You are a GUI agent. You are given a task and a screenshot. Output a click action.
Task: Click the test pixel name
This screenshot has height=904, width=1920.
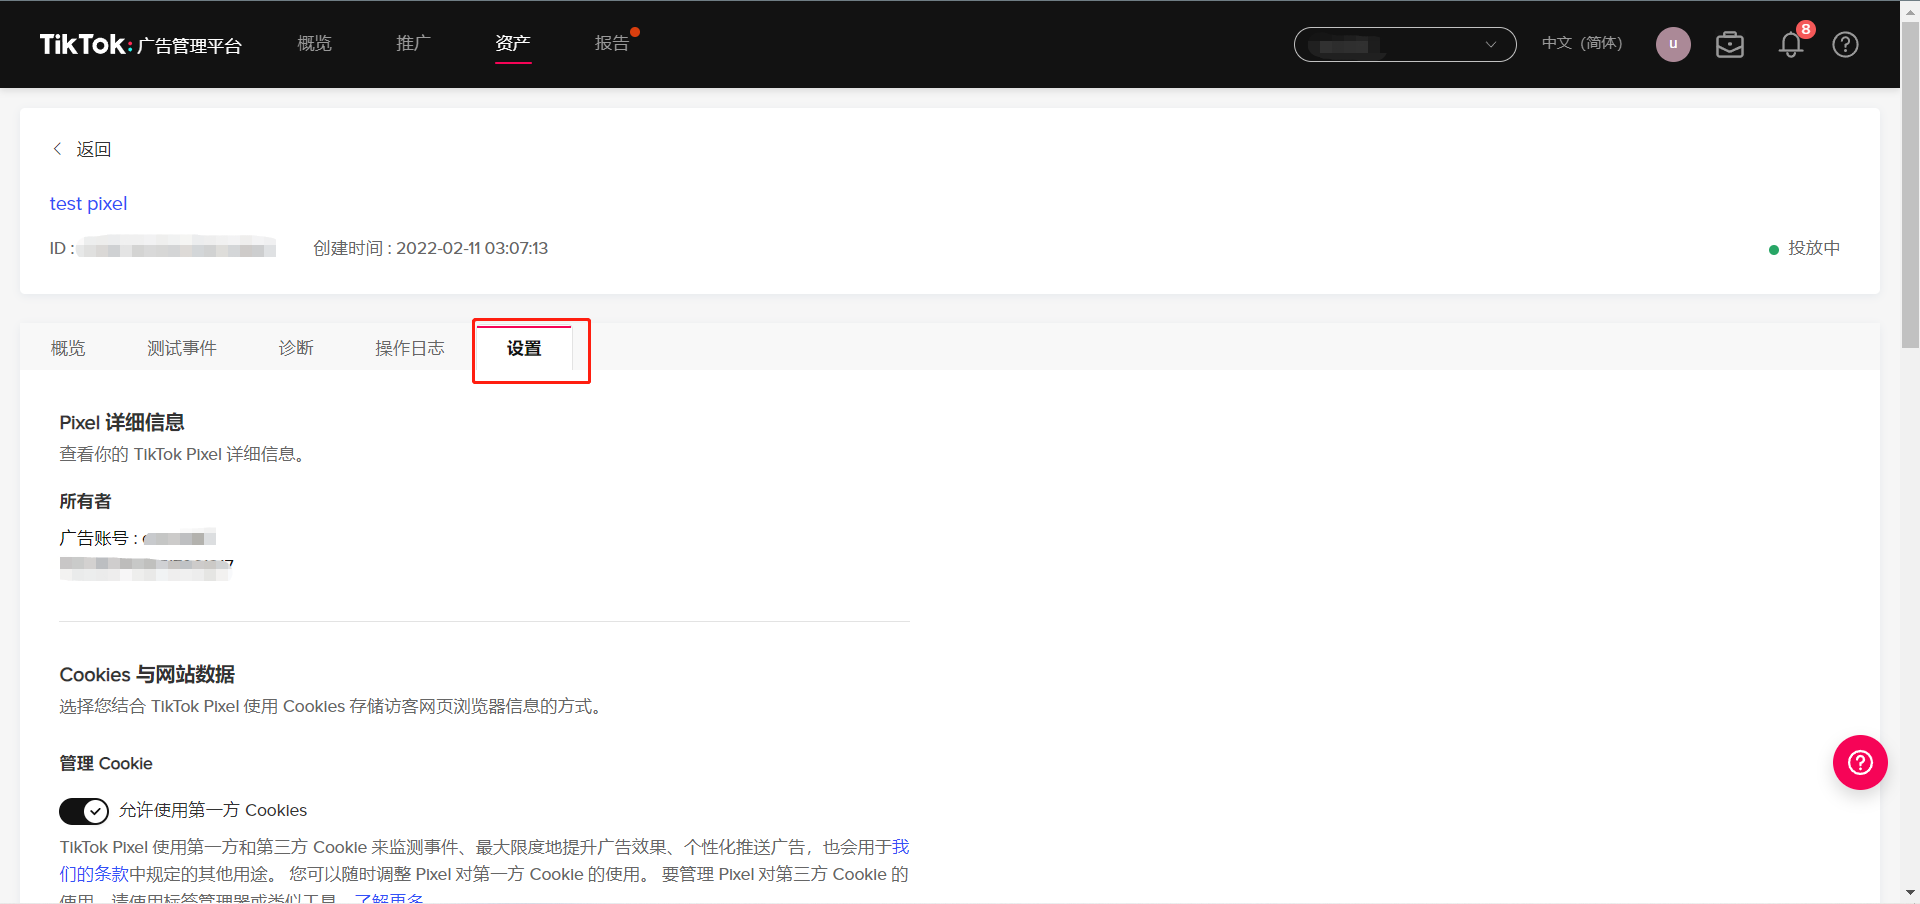[88, 204]
